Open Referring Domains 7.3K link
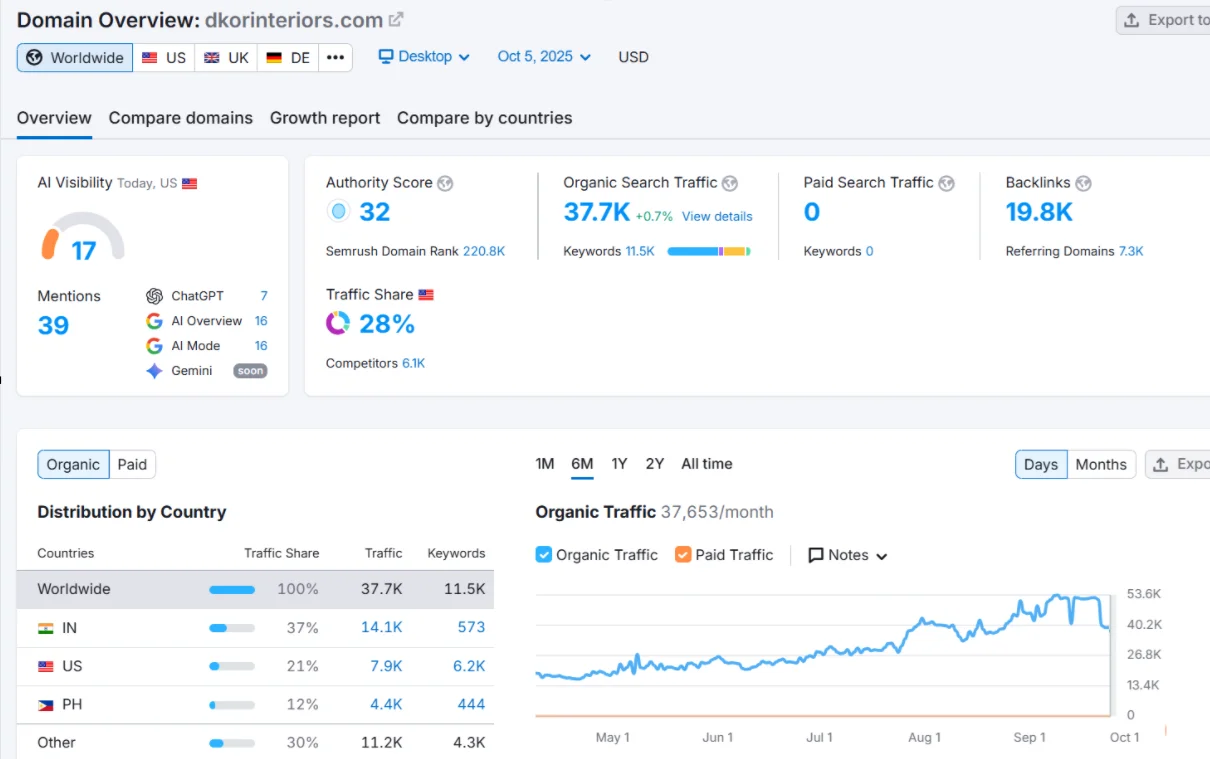Screen dimensions: 1210x759 (1131, 251)
